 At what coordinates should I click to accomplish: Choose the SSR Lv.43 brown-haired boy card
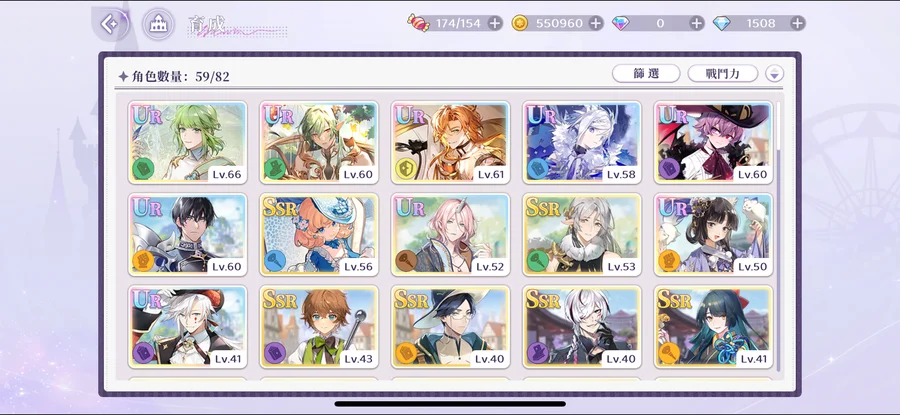tap(319, 327)
